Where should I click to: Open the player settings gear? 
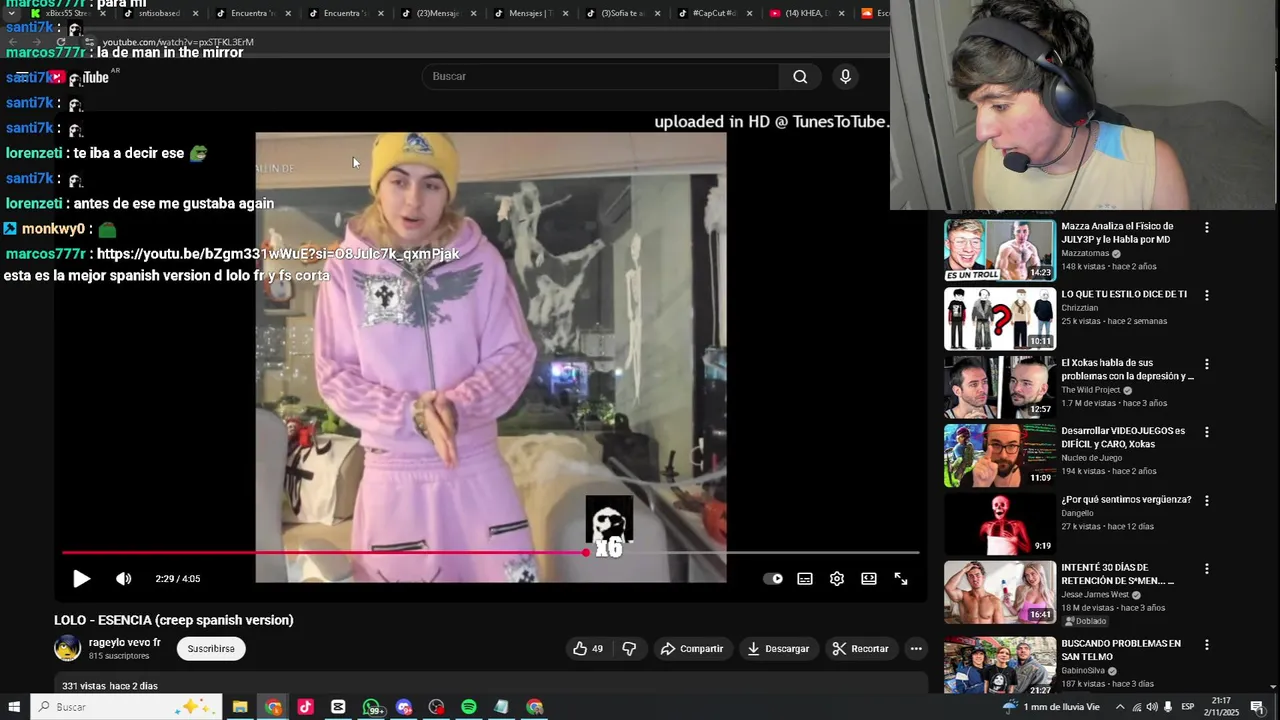837,579
